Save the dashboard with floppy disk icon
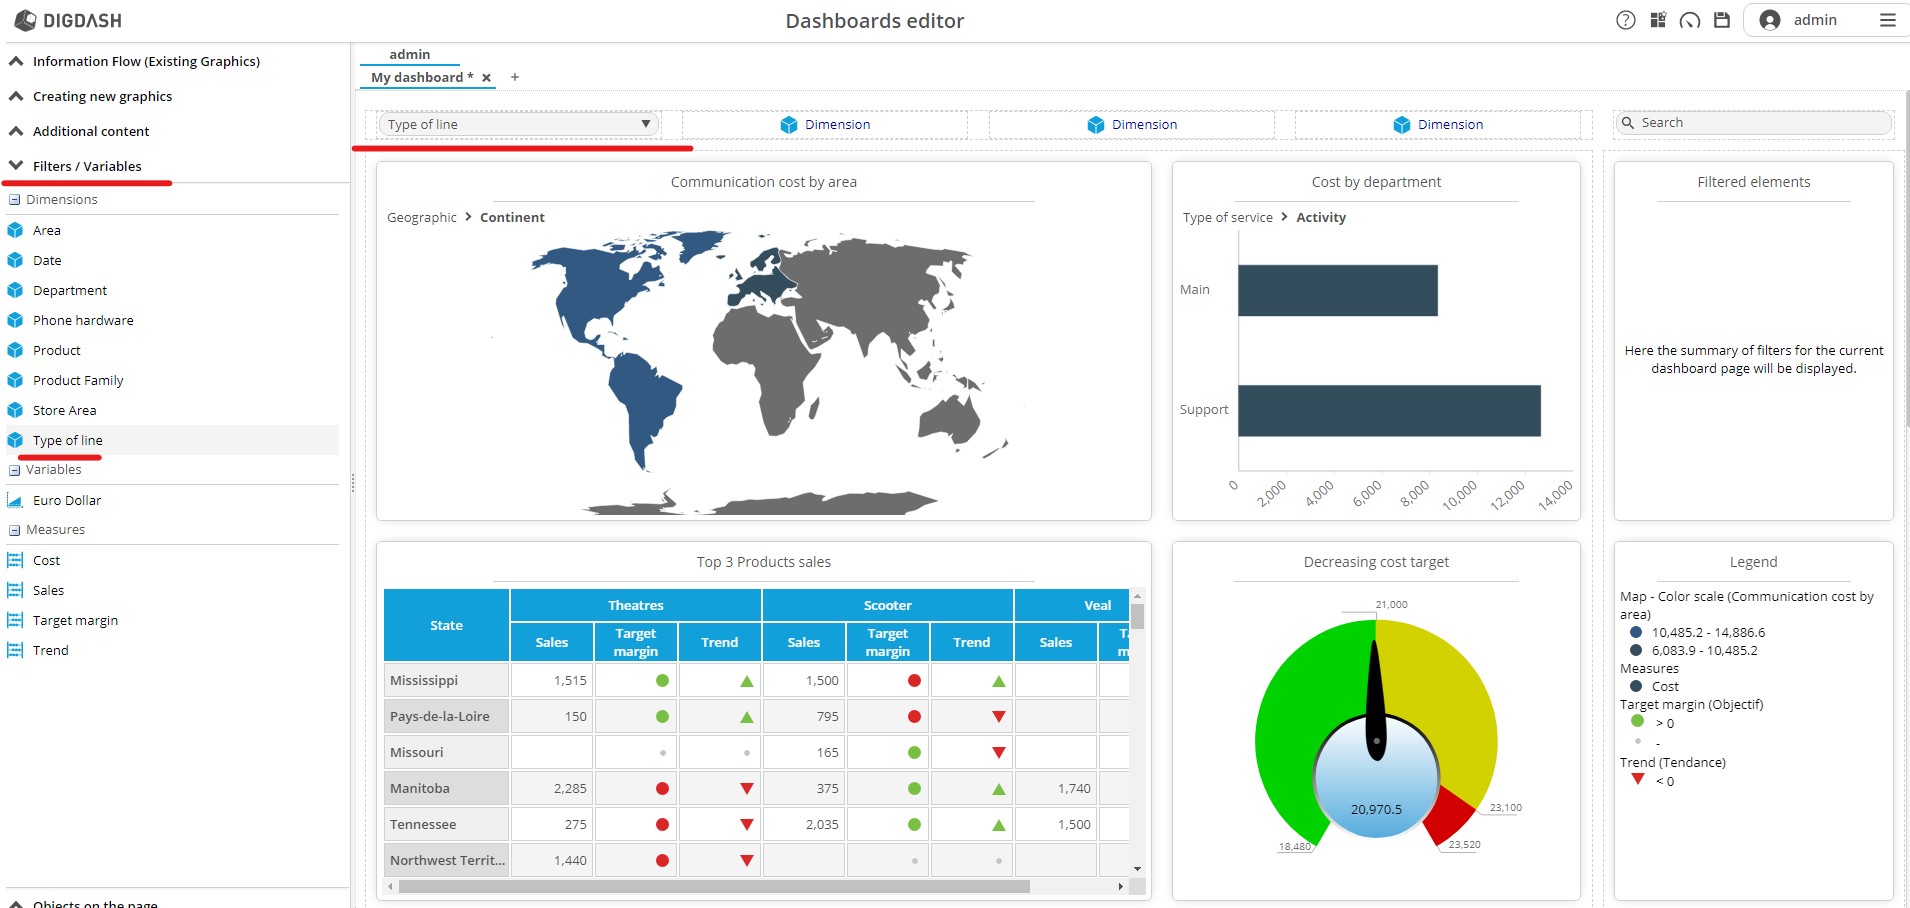 pos(1722,20)
